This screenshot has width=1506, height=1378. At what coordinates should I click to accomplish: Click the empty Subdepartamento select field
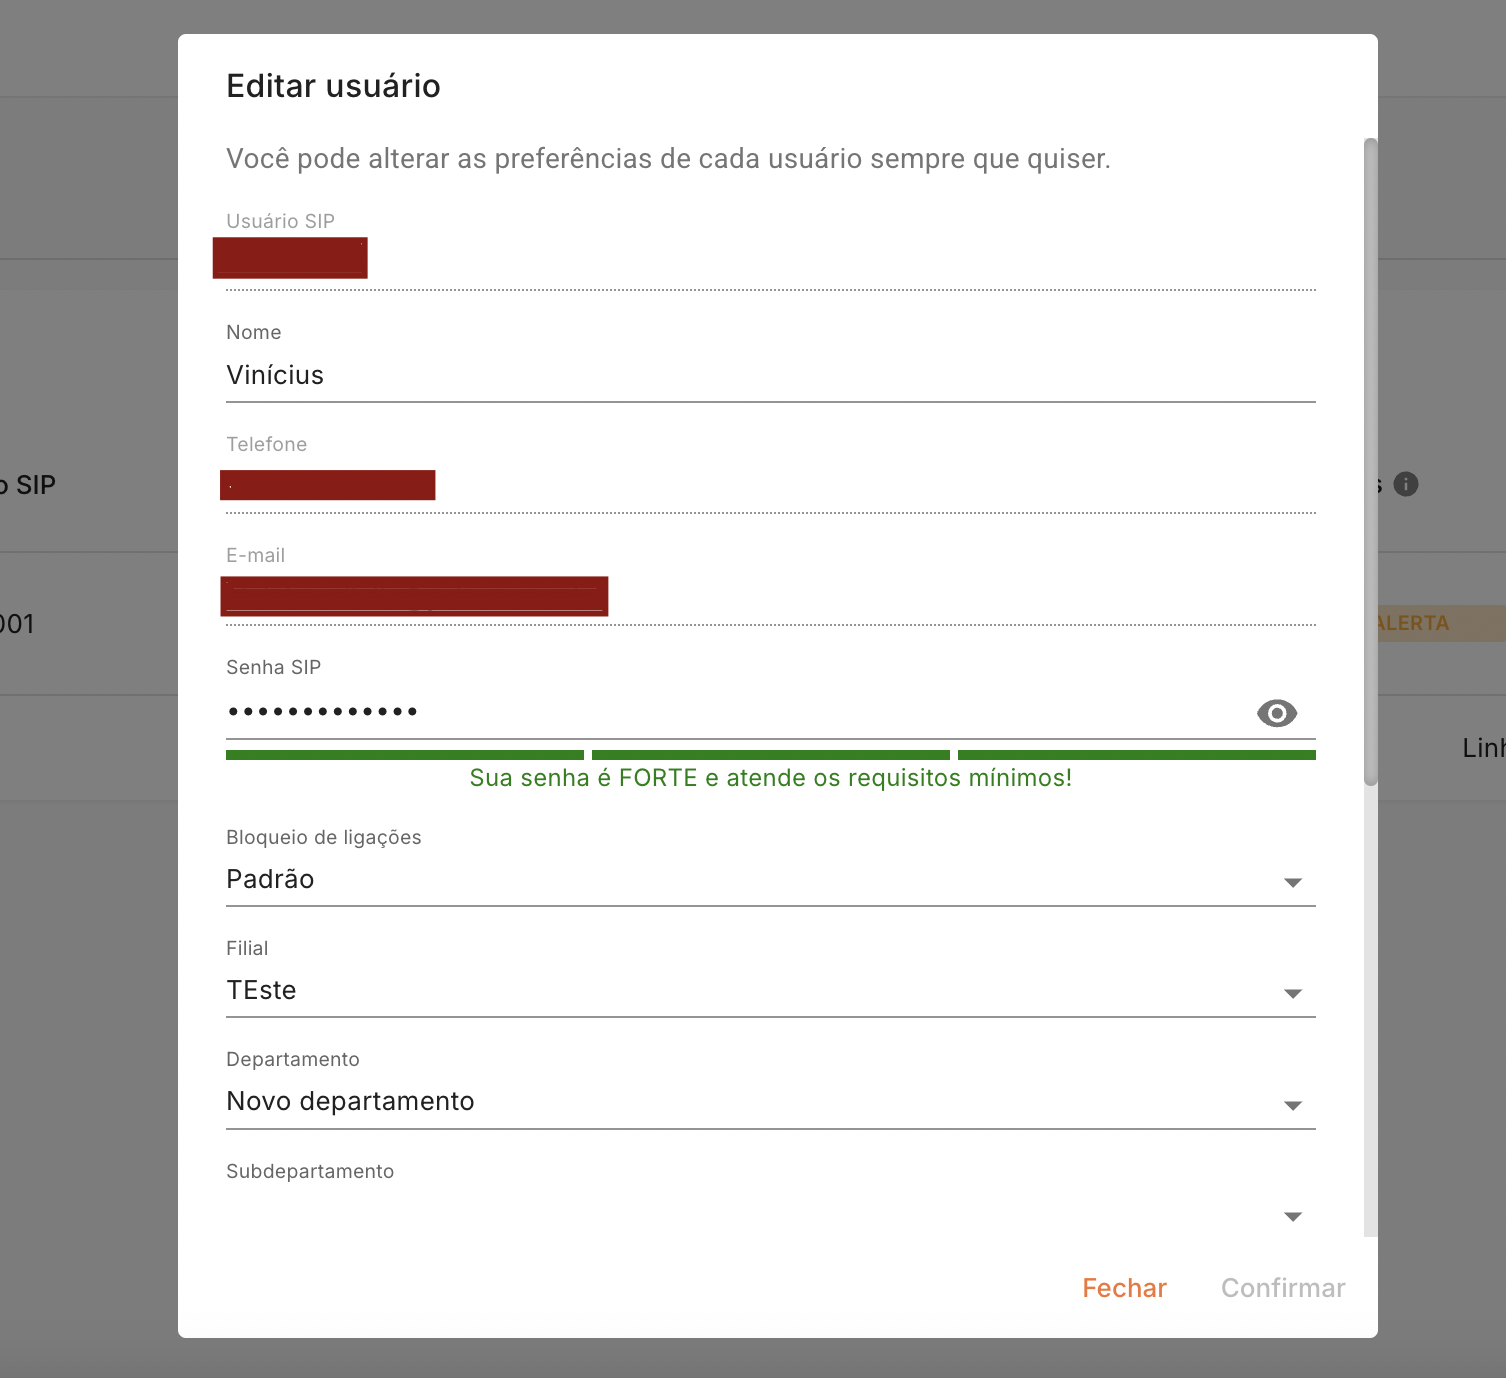click(x=700, y=1214)
